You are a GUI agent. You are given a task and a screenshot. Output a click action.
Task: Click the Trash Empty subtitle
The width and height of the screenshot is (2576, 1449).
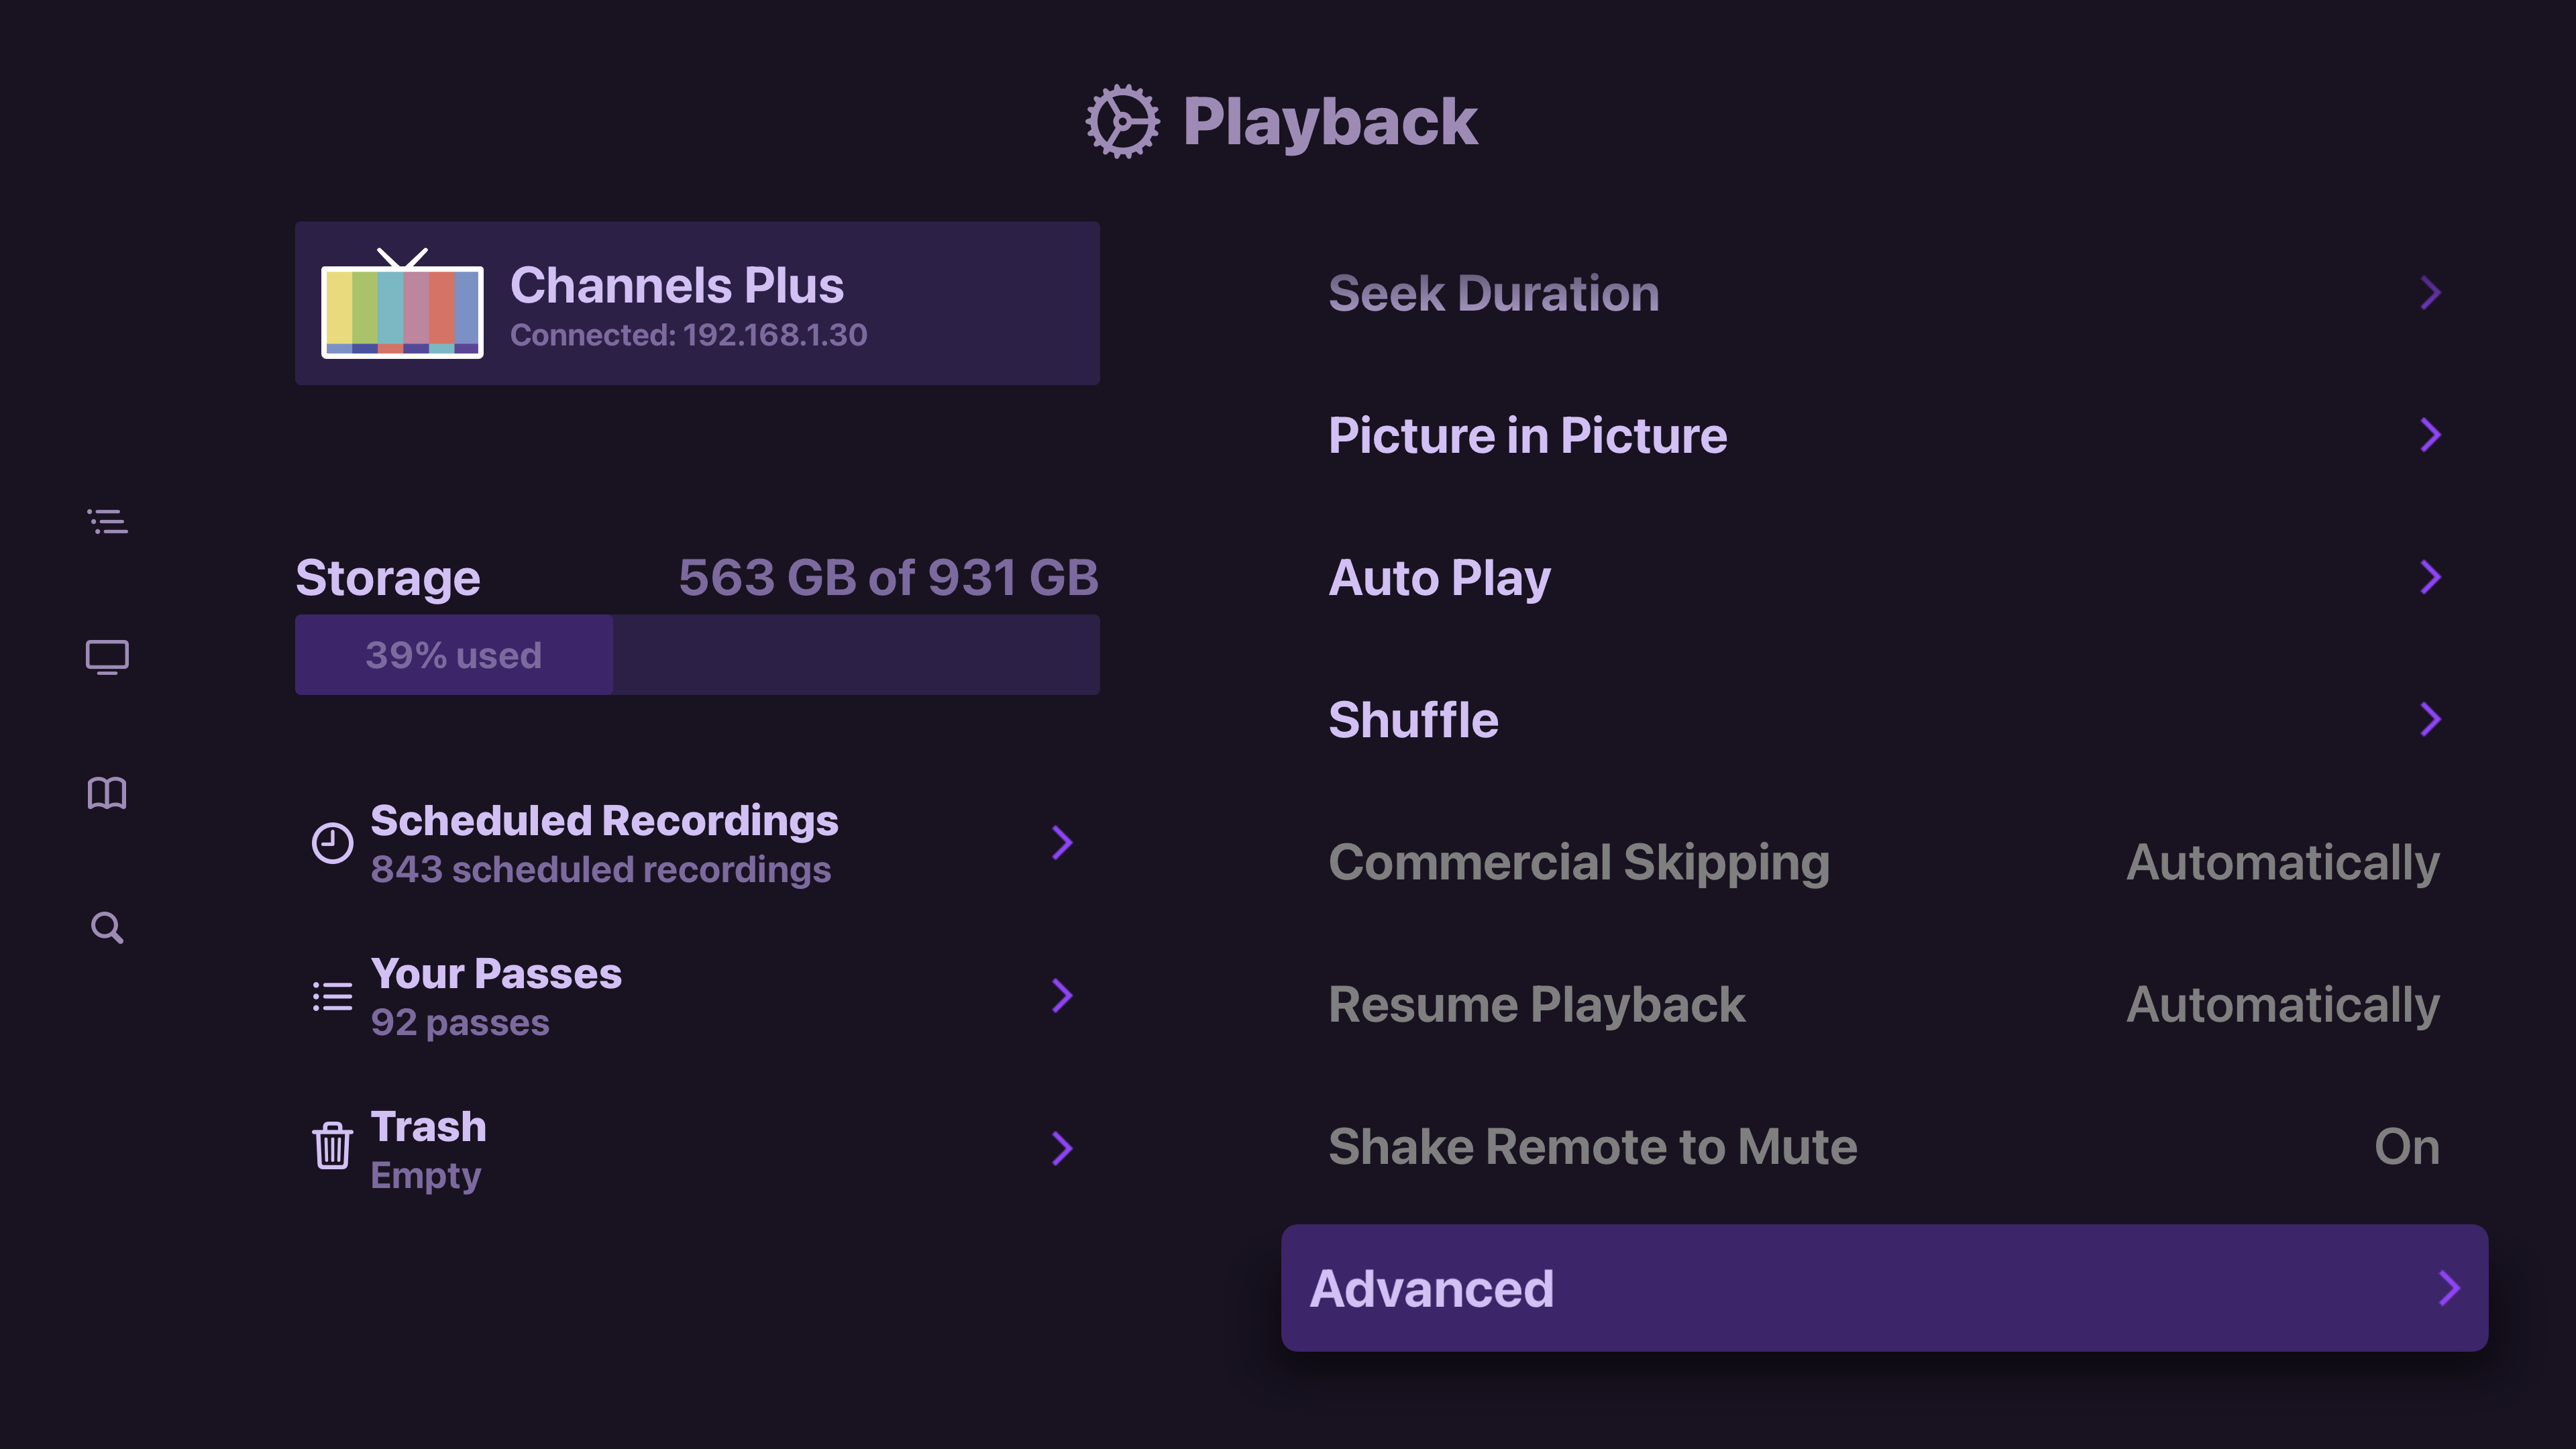(x=426, y=1176)
